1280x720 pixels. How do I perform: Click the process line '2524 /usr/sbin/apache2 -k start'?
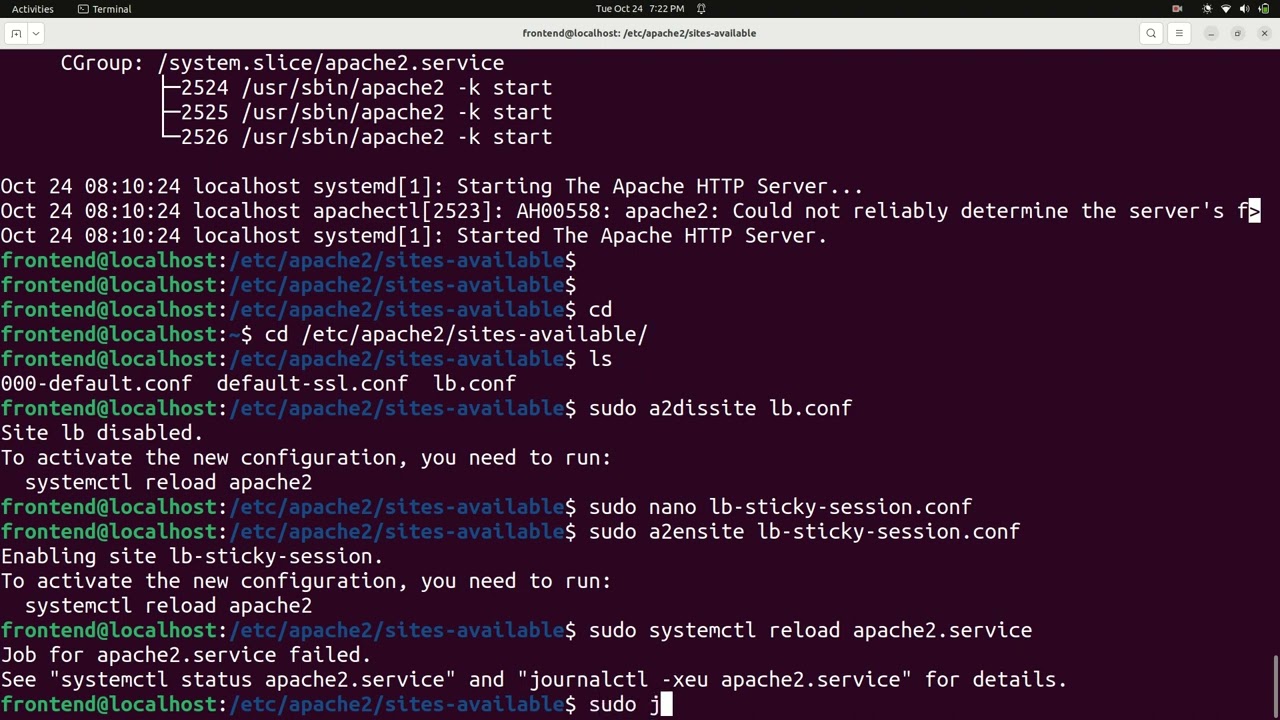(x=366, y=88)
